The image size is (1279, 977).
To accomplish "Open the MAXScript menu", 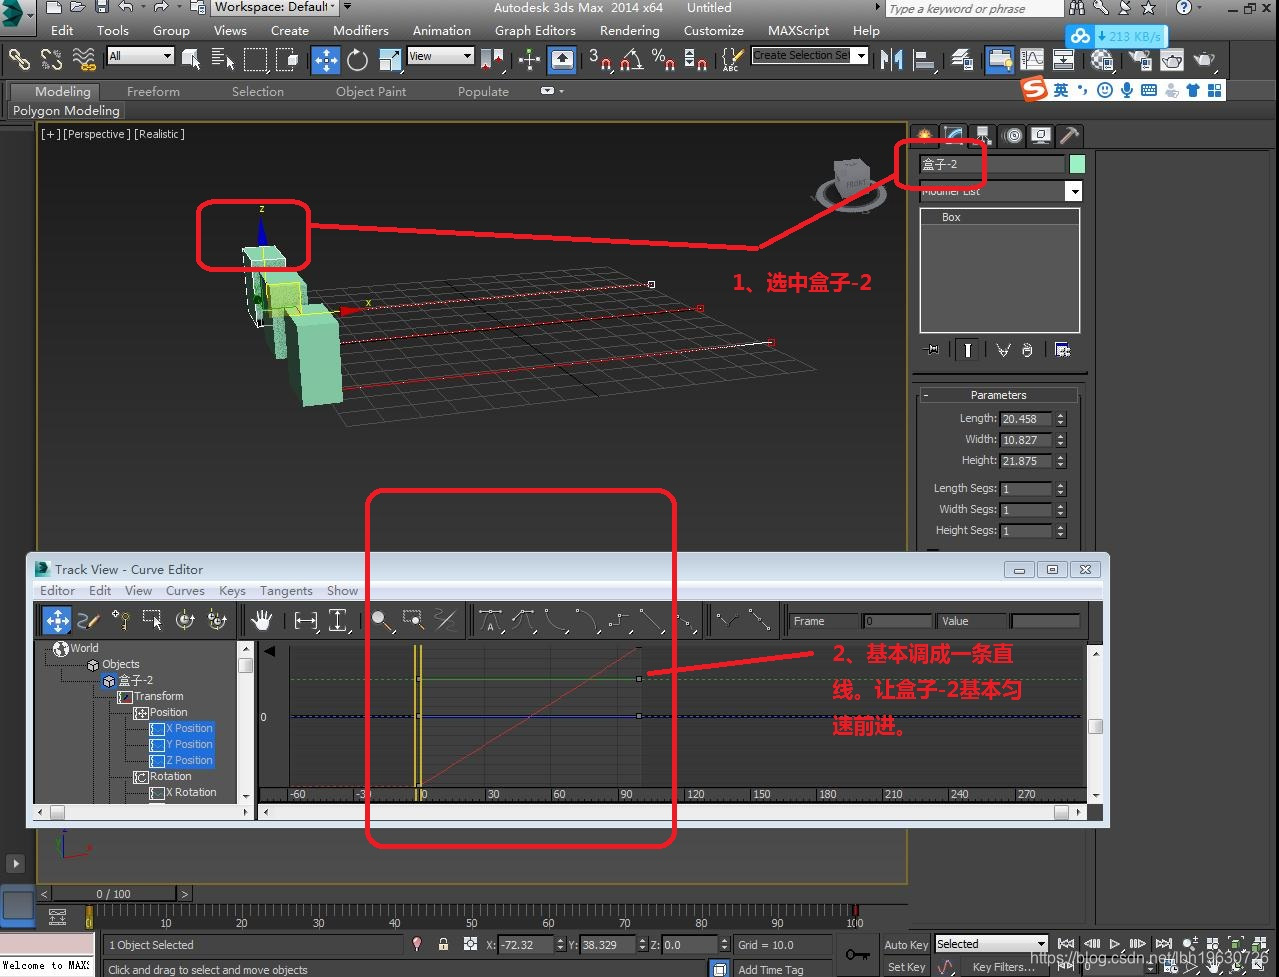I will pyautogui.click(x=798, y=30).
